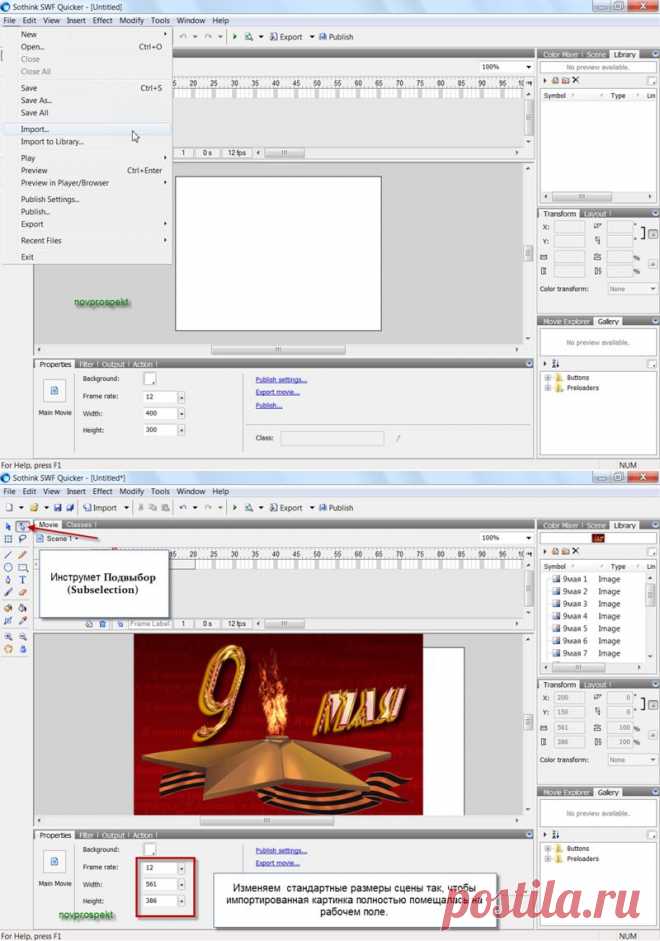Open the Export dropdown arrow in lower toolbar
Image resolution: width=660 pixels, height=941 pixels.
pyautogui.click(x=312, y=508)
